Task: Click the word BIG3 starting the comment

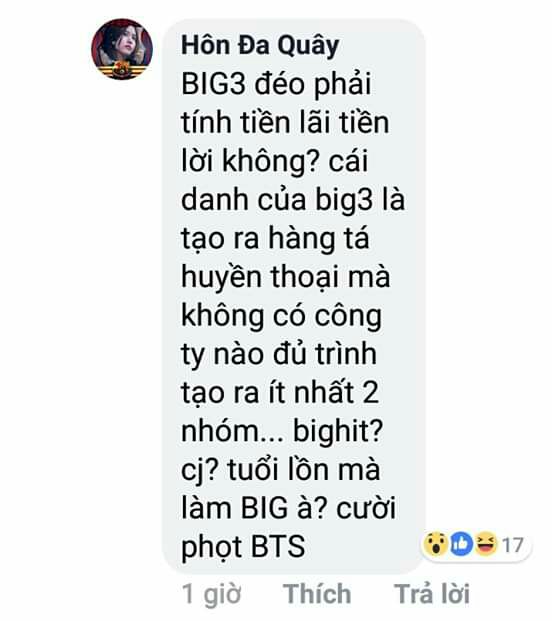Action: [x=213, y=84]
